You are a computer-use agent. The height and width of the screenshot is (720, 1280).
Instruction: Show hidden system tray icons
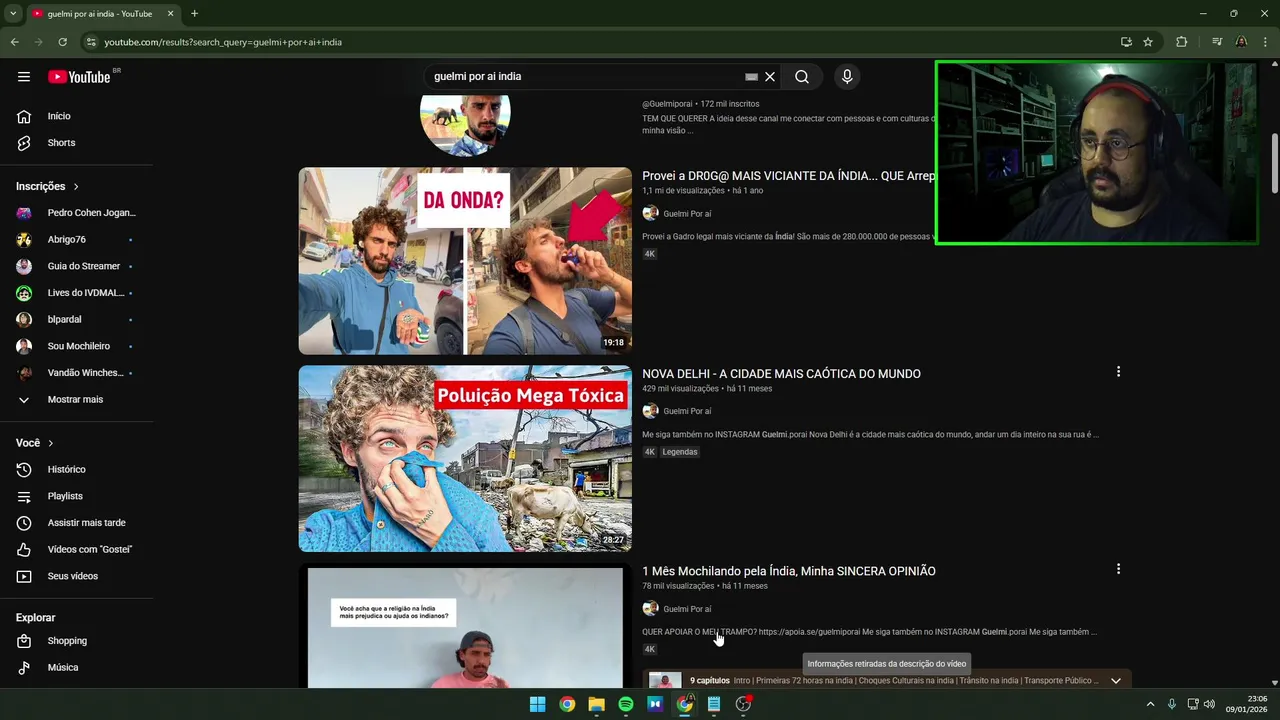(1150, 704)
